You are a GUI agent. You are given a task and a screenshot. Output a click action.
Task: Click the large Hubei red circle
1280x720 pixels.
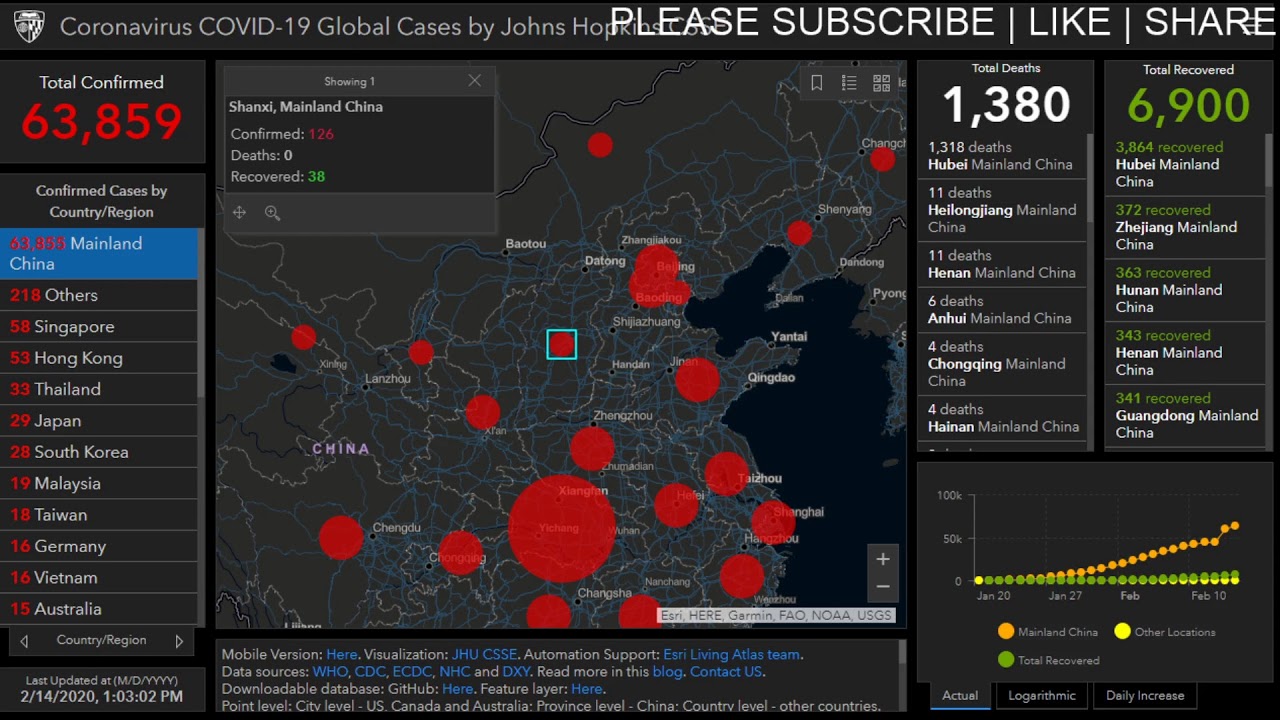coord(562,528)
